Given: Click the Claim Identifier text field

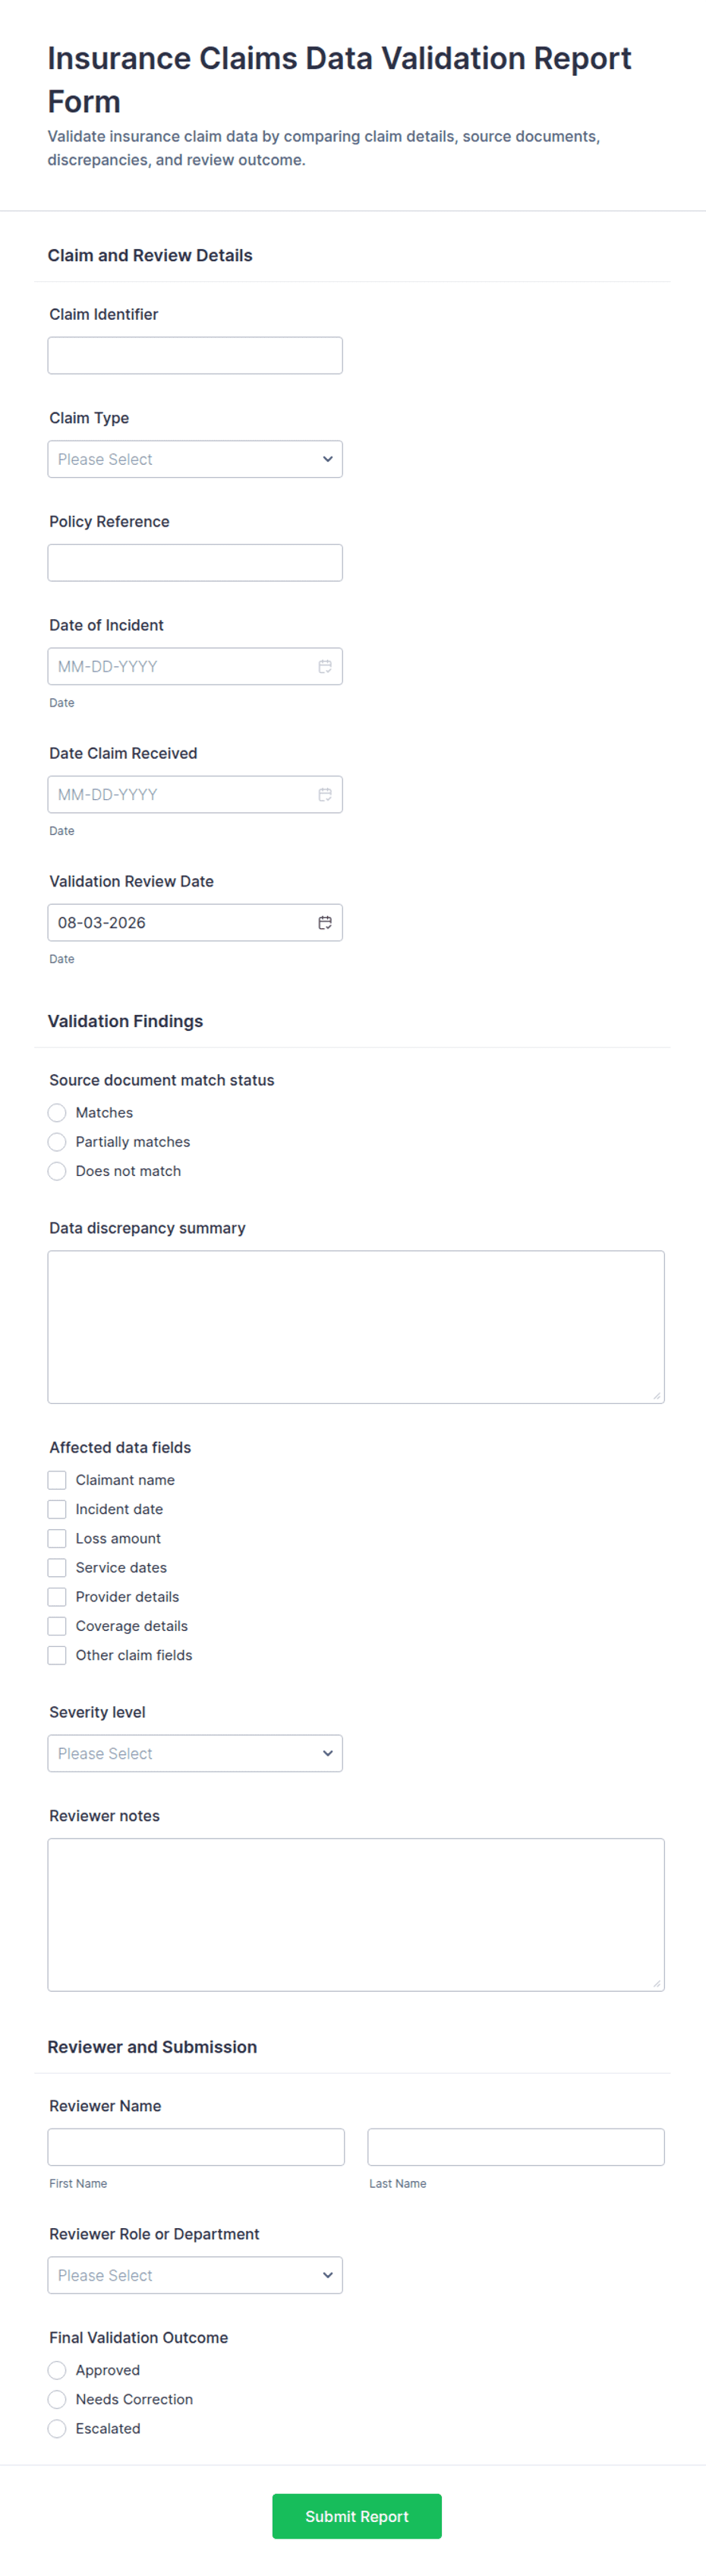Looking at the screenshot, I should tap(195, 355).
